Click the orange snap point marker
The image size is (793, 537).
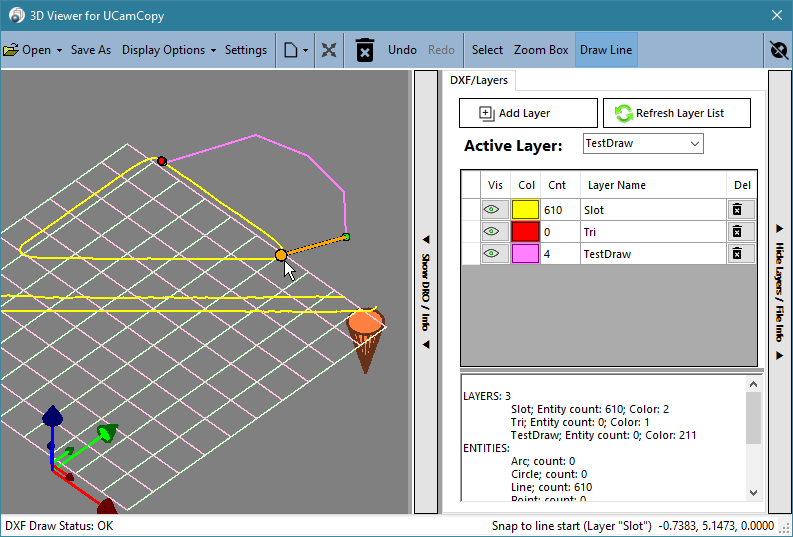point(281,255)
